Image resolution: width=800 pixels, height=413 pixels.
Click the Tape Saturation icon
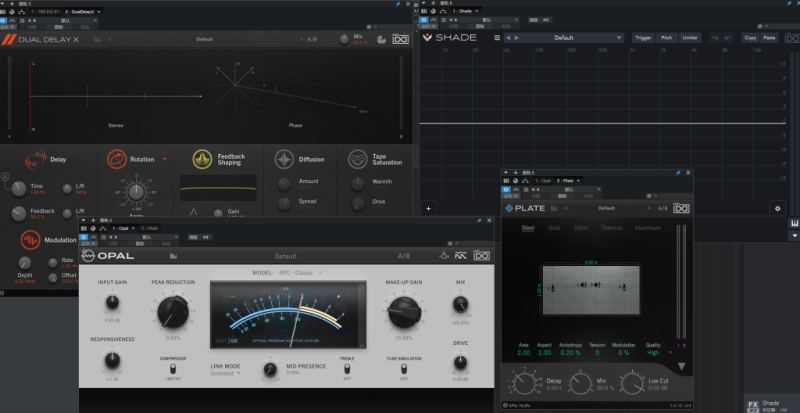point(357,159)
